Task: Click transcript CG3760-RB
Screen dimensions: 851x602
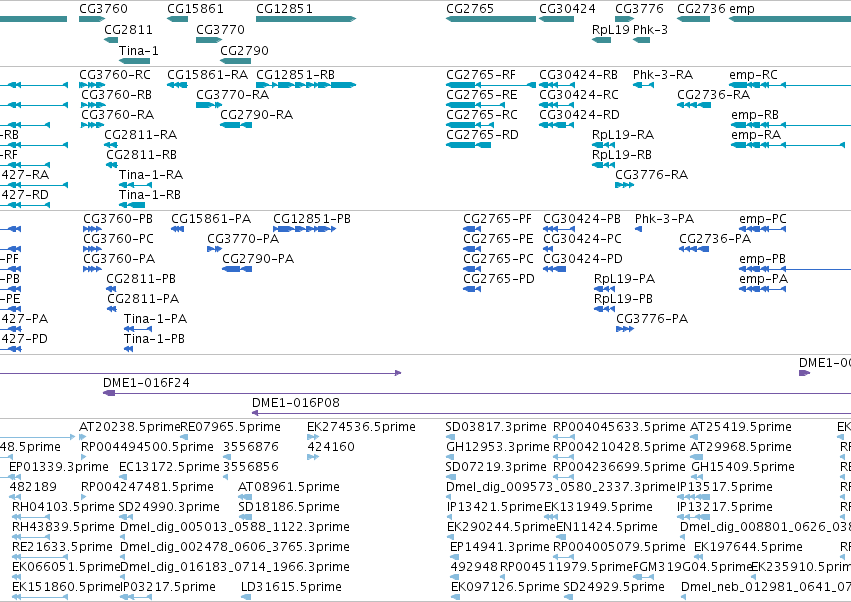Action: click(93, 105)
